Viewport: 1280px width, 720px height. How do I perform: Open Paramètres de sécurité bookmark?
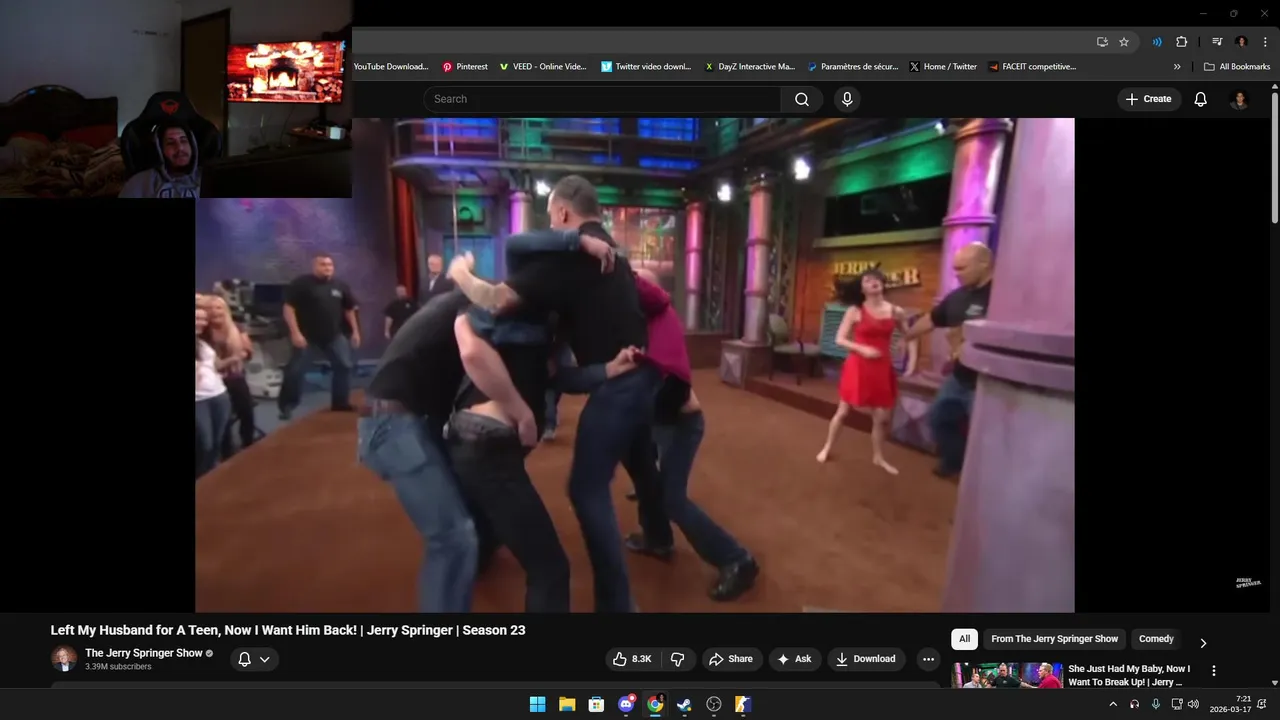click(x=853, y=67)
